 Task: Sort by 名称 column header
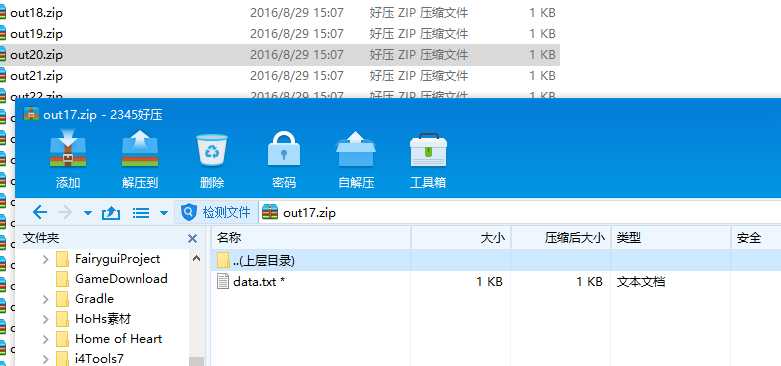point(312,238)
